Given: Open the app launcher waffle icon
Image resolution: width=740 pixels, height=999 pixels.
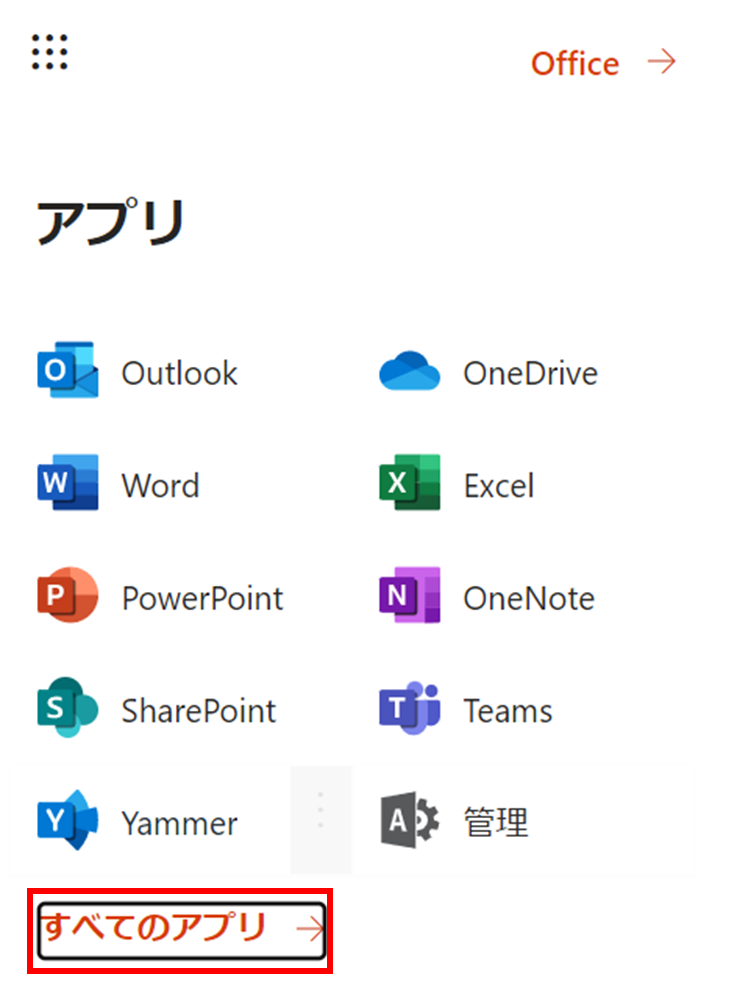Looking at the screenshot, I should 50,52.
